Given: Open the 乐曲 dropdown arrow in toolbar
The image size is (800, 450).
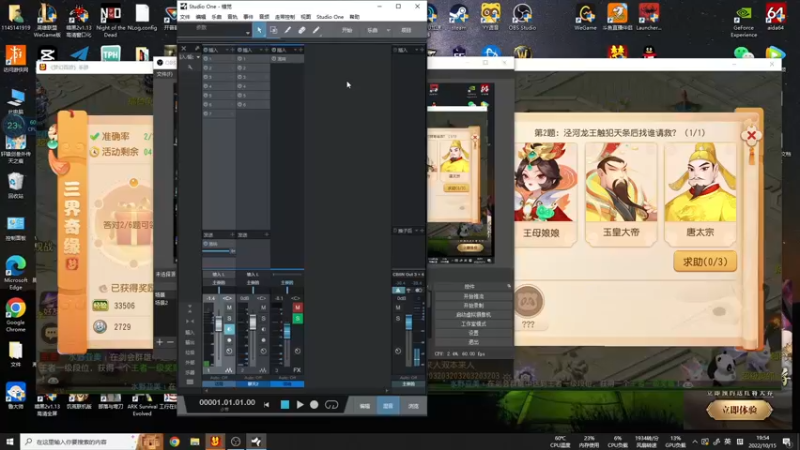Looking at the screenshot, I should [388, 30].
